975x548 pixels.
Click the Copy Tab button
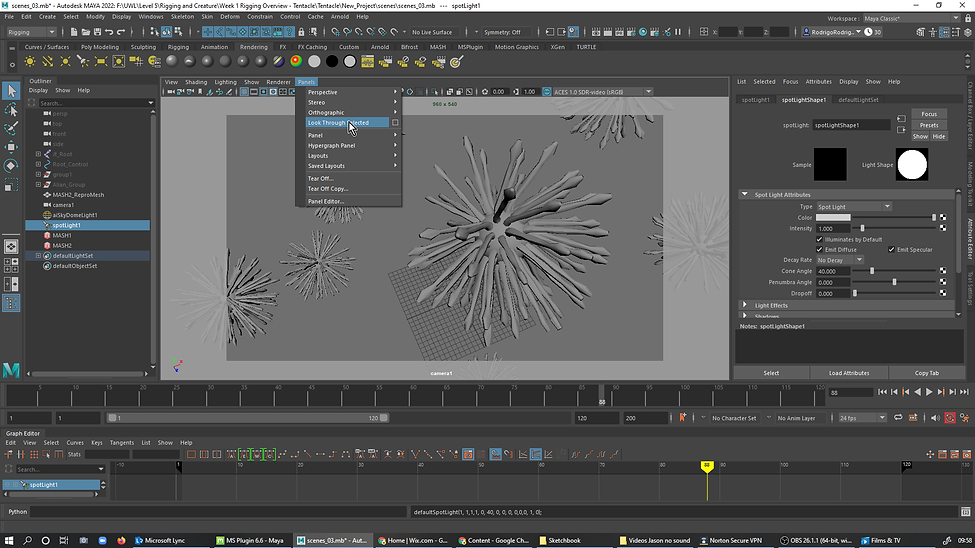click(926, 373)
